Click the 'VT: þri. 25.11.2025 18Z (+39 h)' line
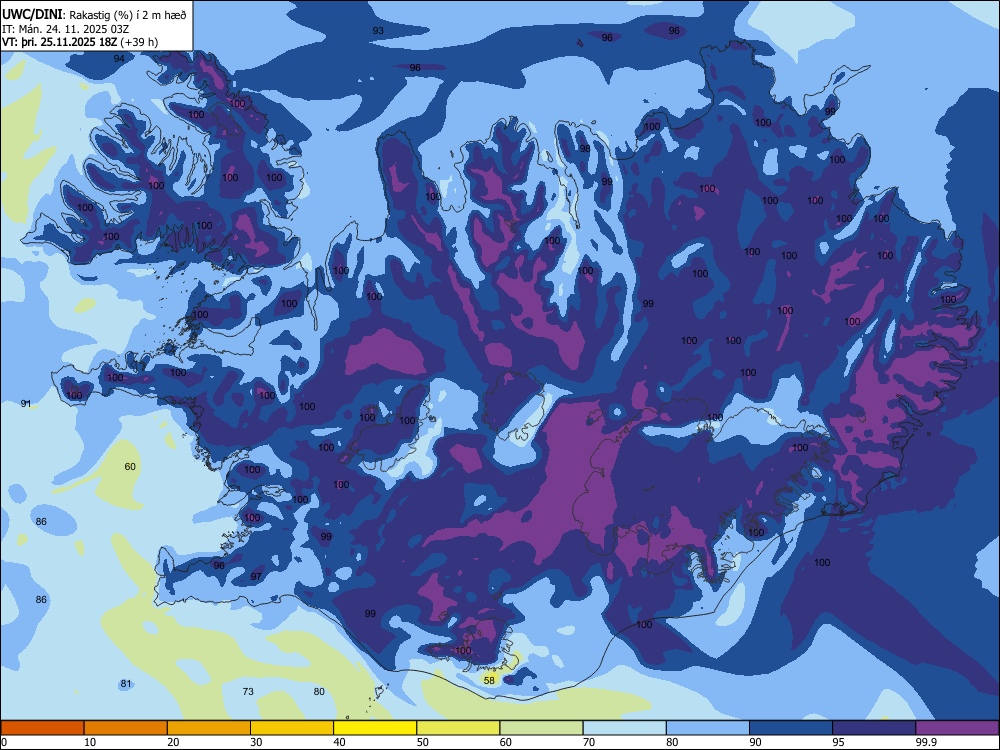 point(80,42)
